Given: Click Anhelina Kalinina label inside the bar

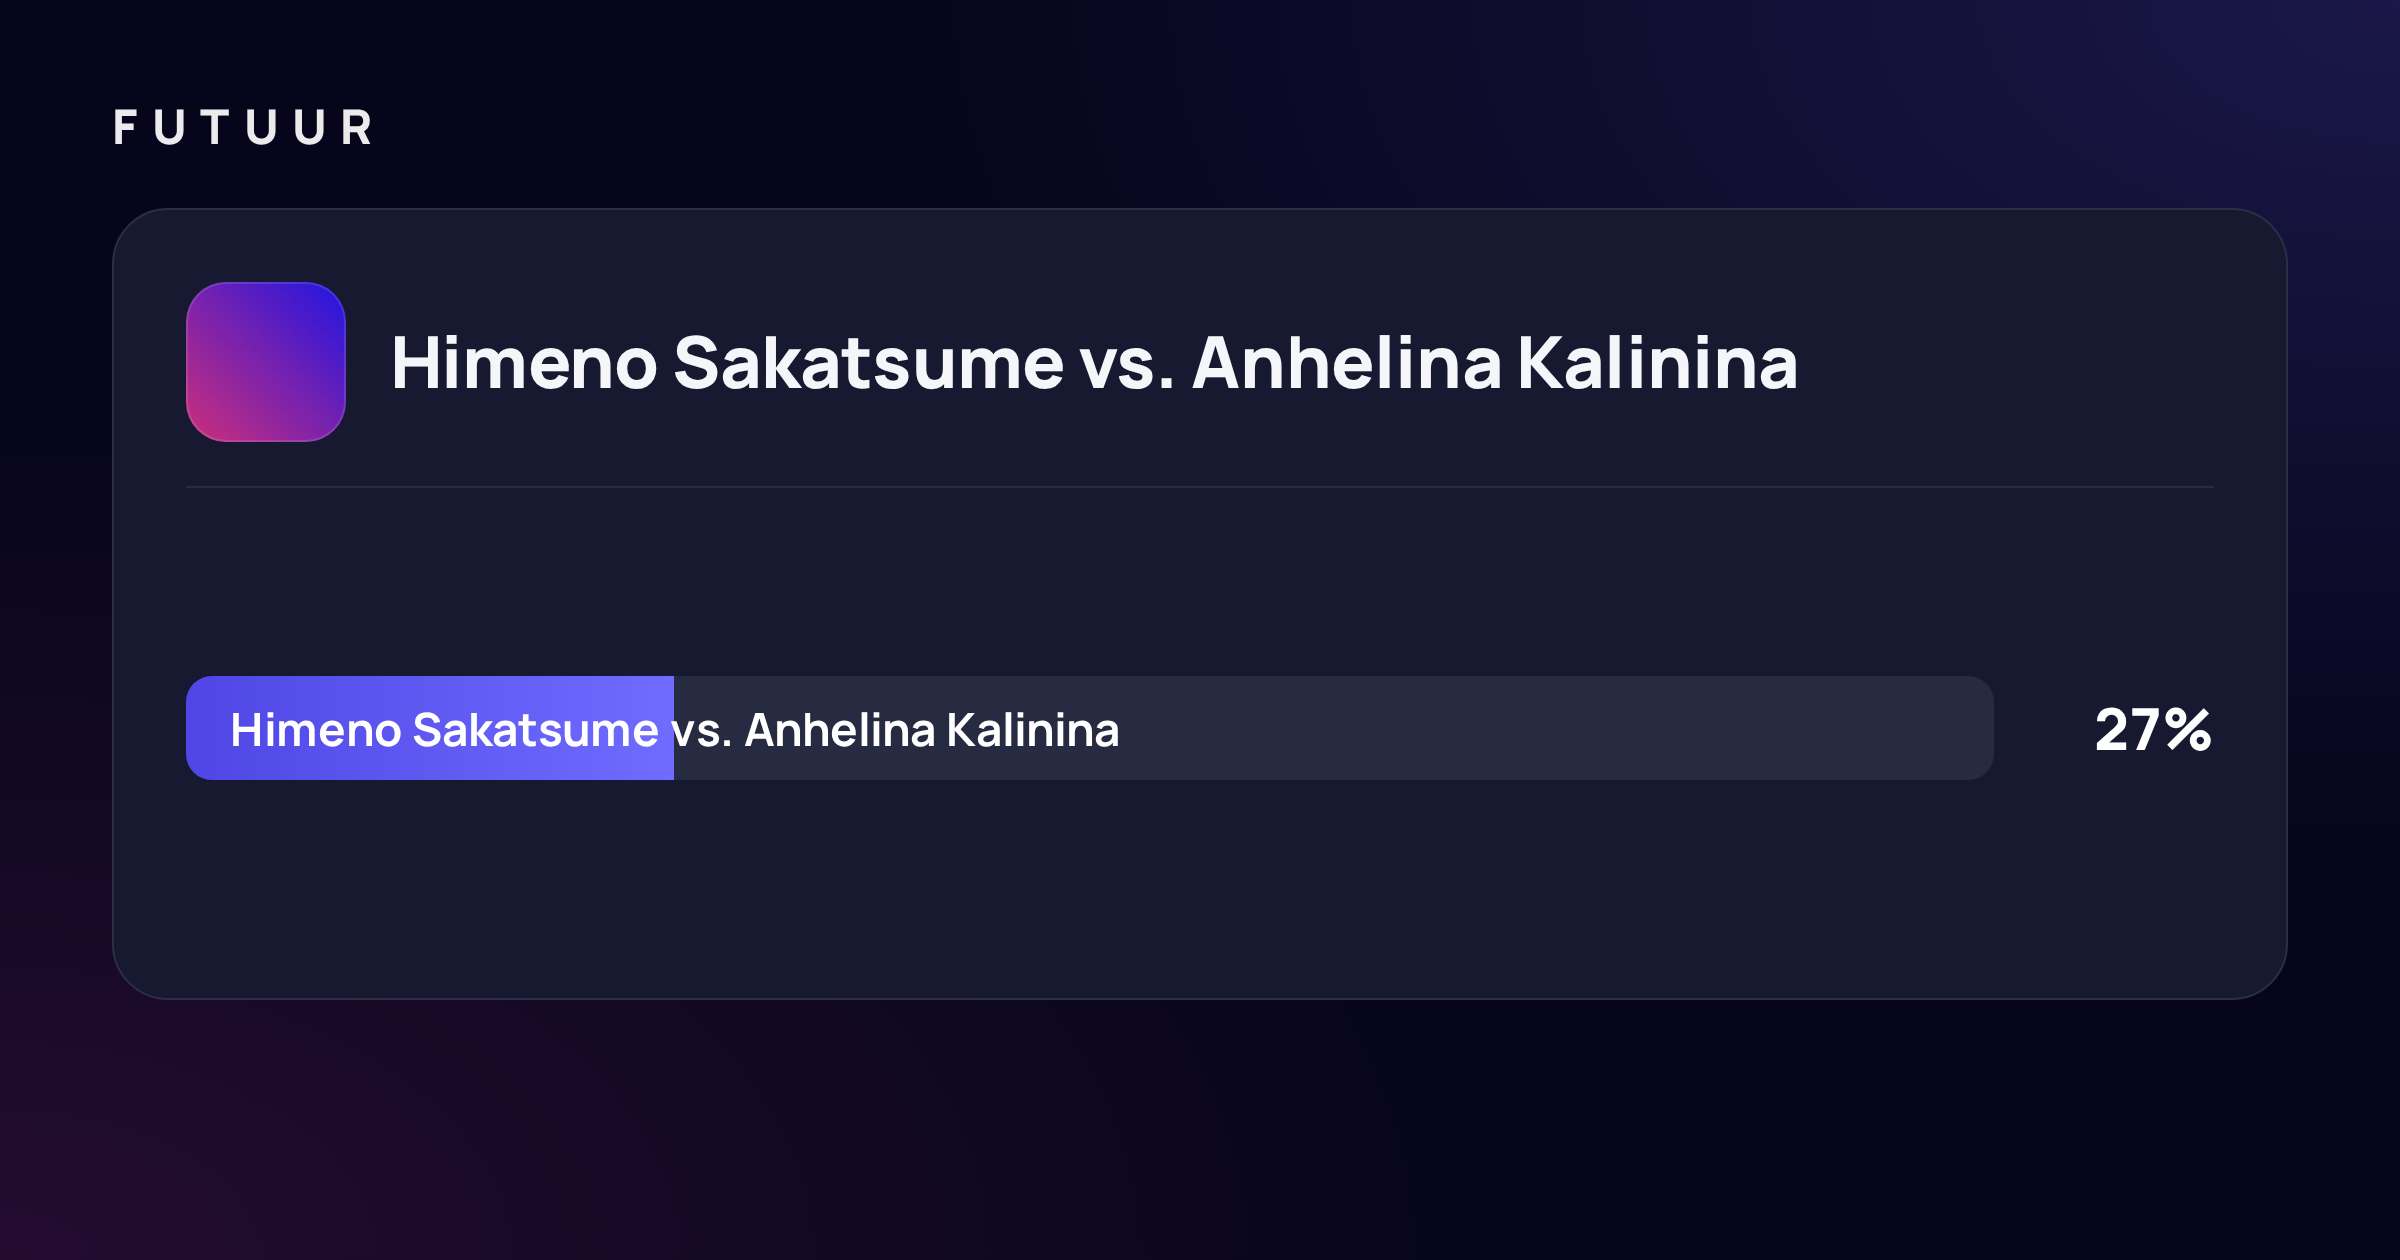Looking at the screenshot, I should [932, 730].
